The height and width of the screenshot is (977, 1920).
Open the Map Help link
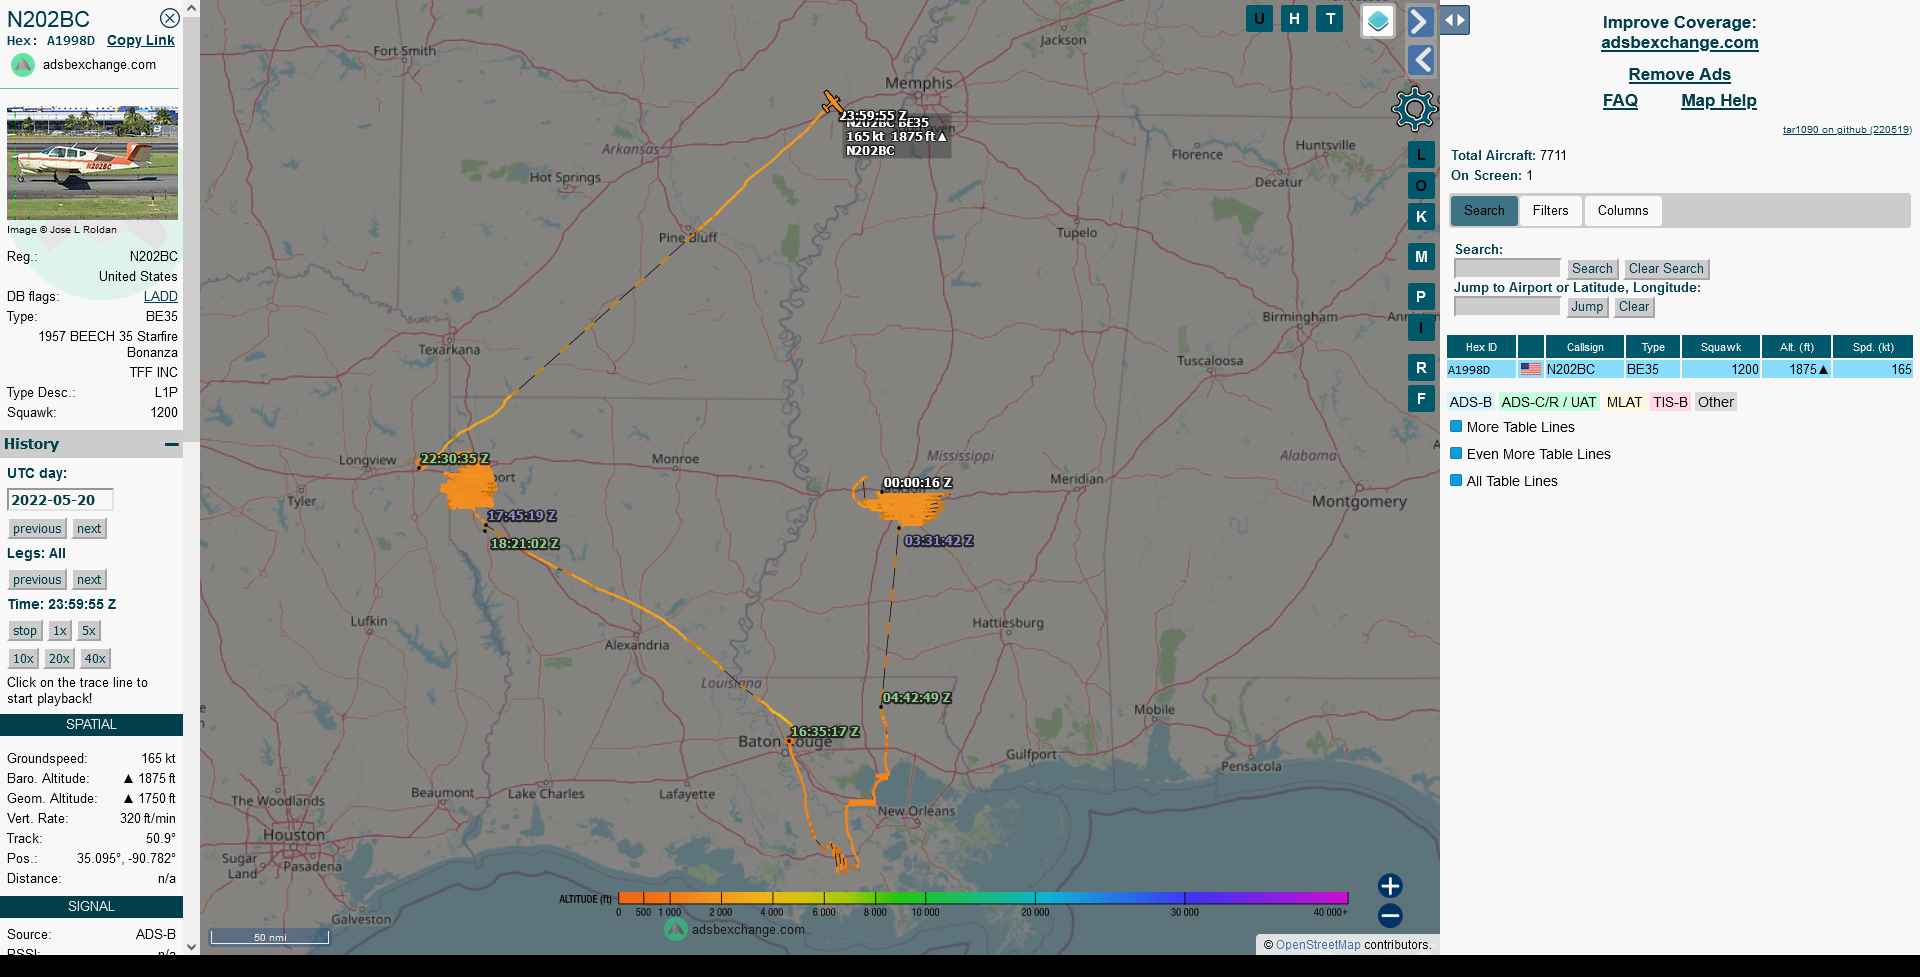pyautogui.click(x=1718, y=101)
